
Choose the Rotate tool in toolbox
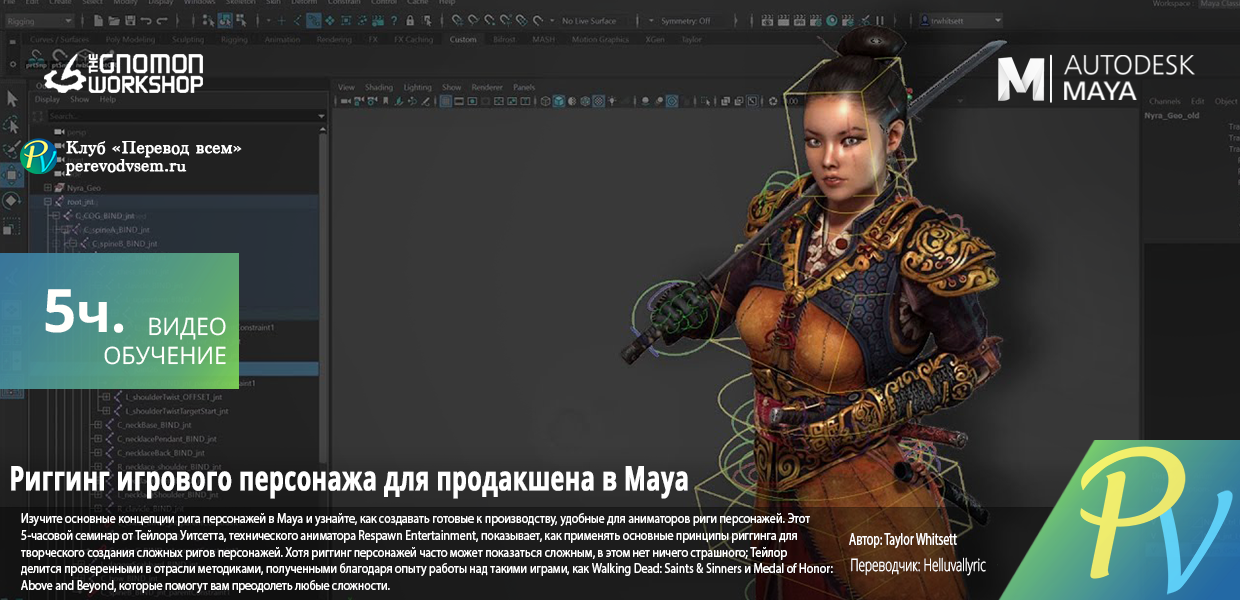[x=11, y=201]
